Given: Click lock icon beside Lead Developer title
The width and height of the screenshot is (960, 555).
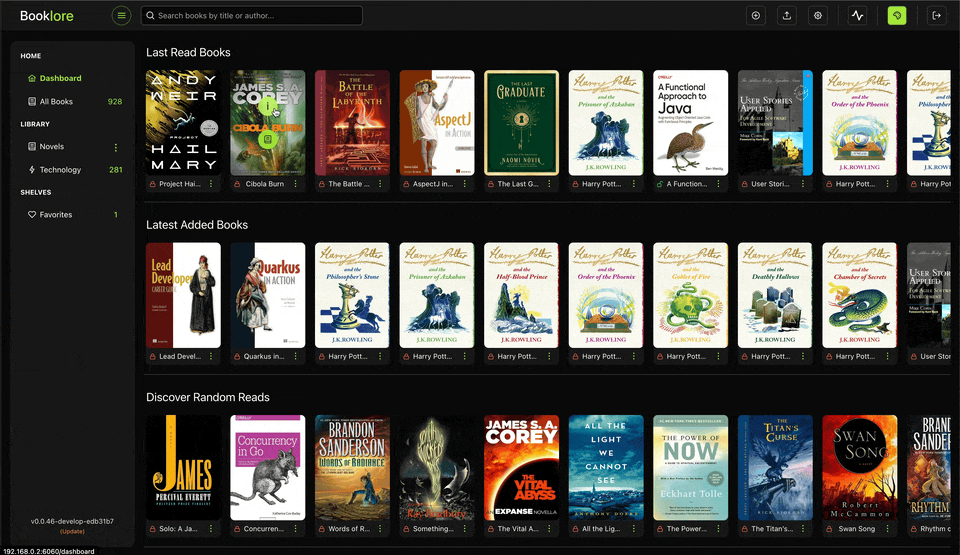Looking at the screenshot, I should point(152,357).
